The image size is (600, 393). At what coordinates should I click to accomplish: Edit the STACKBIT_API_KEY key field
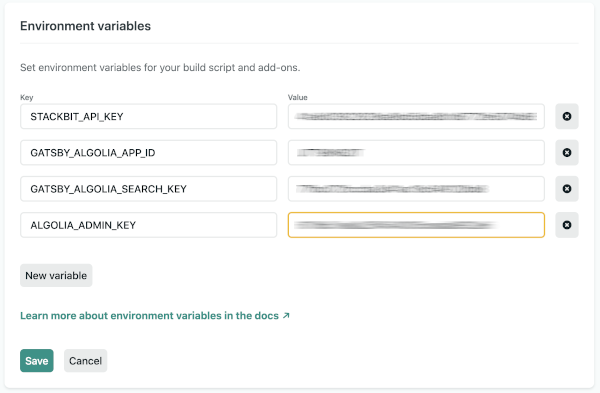click(x=148, y=116)
